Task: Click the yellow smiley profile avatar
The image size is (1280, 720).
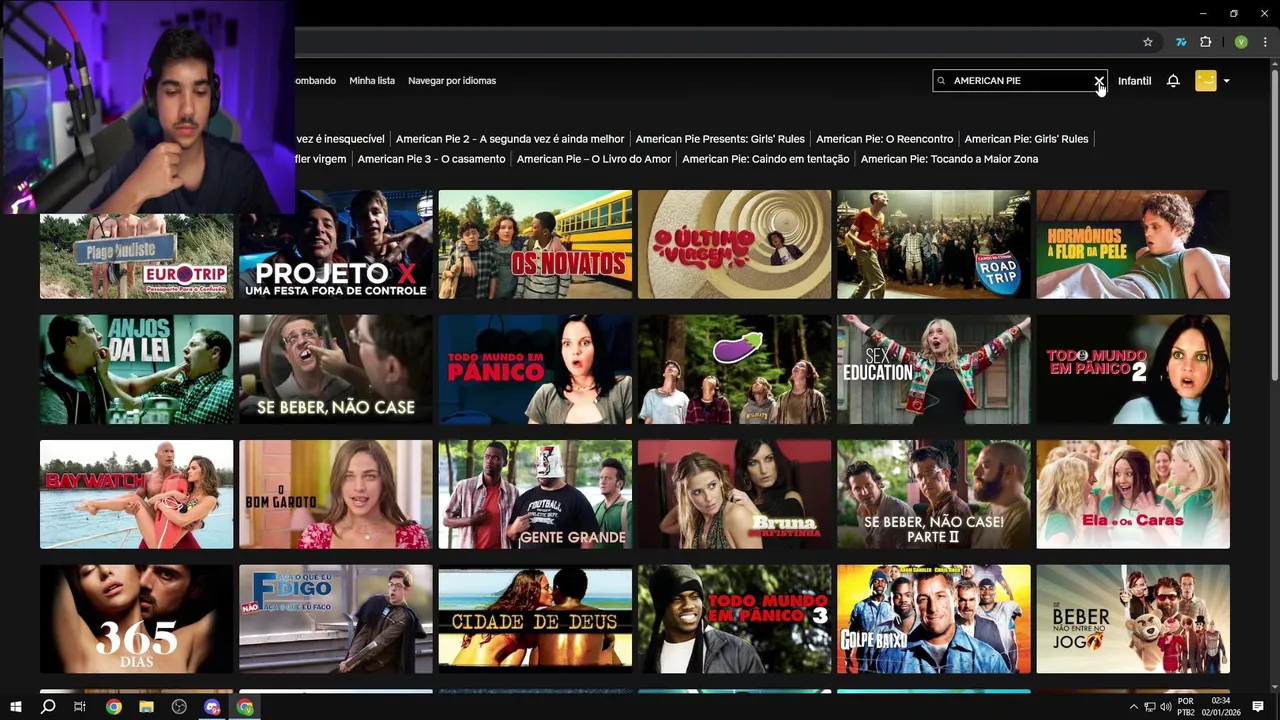Action: tap(1206, 81)
